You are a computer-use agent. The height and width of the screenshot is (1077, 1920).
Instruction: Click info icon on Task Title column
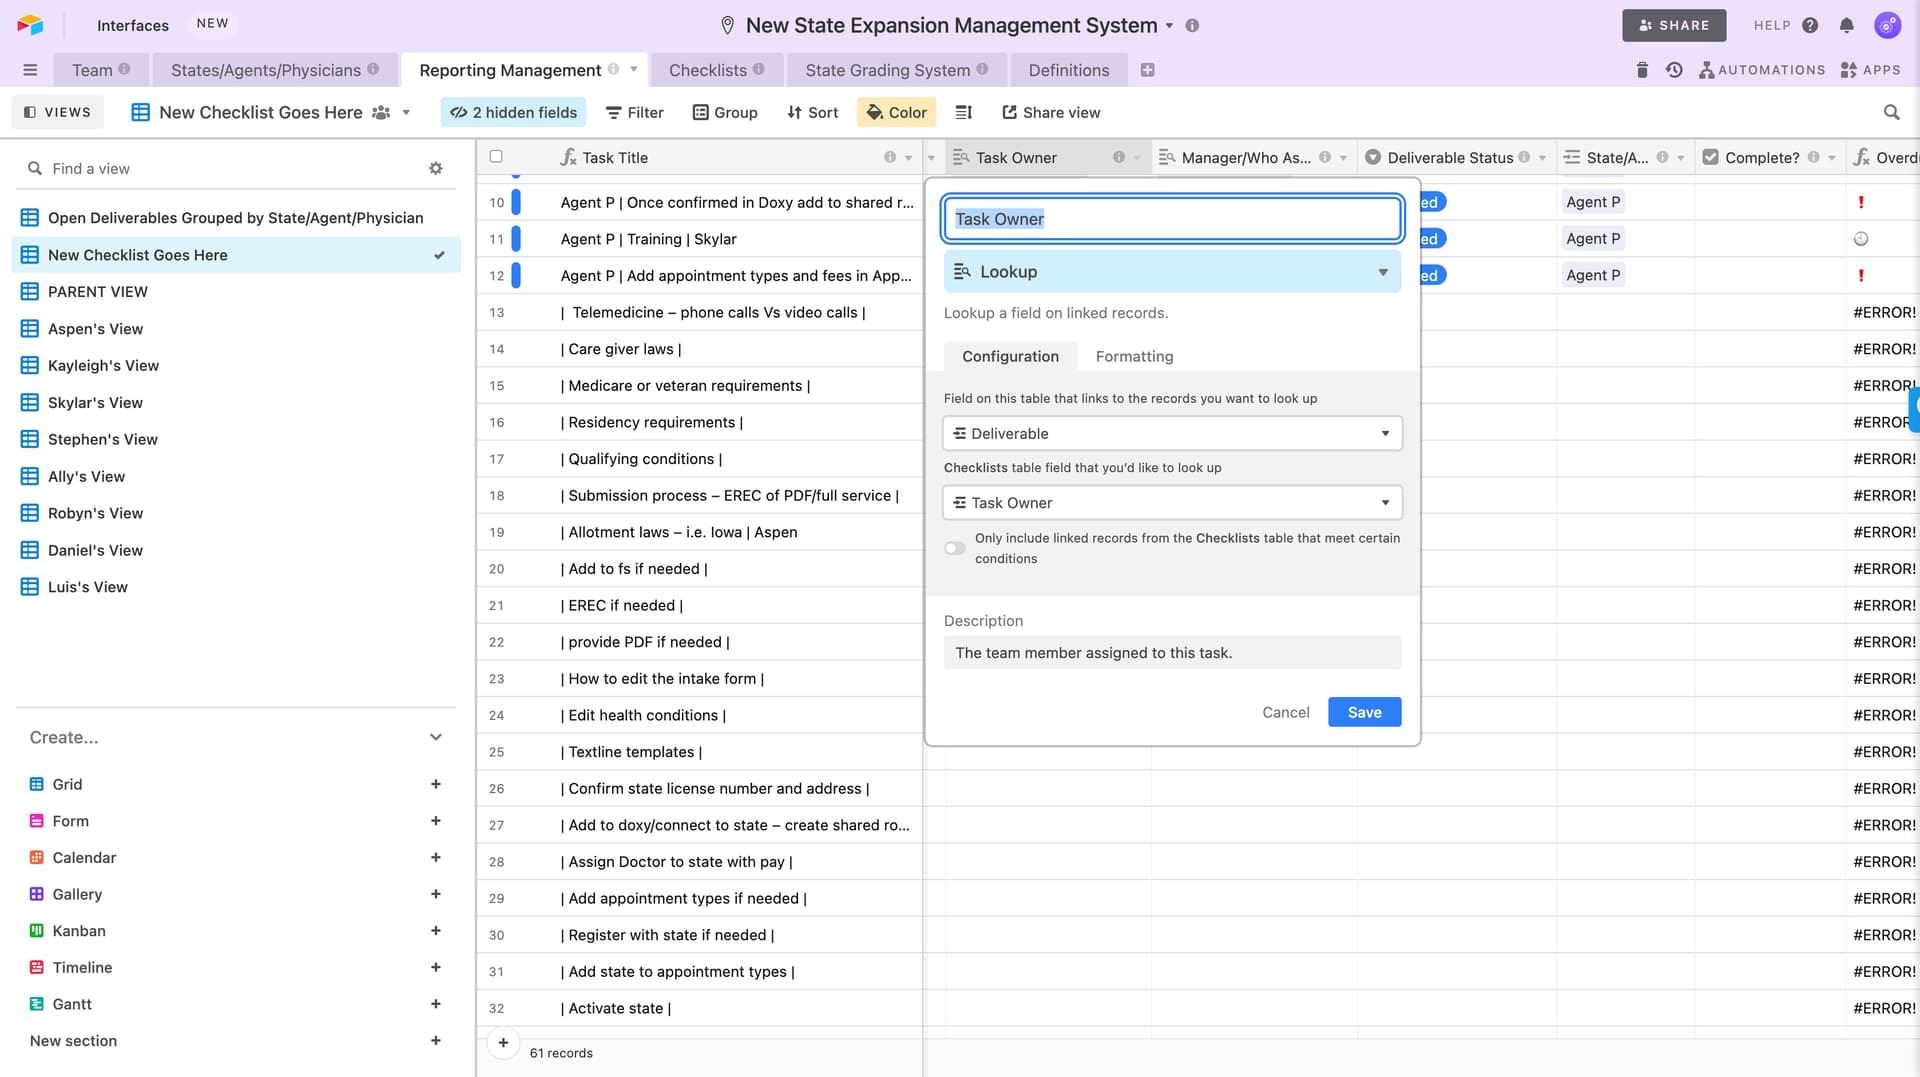click(890, 158)
